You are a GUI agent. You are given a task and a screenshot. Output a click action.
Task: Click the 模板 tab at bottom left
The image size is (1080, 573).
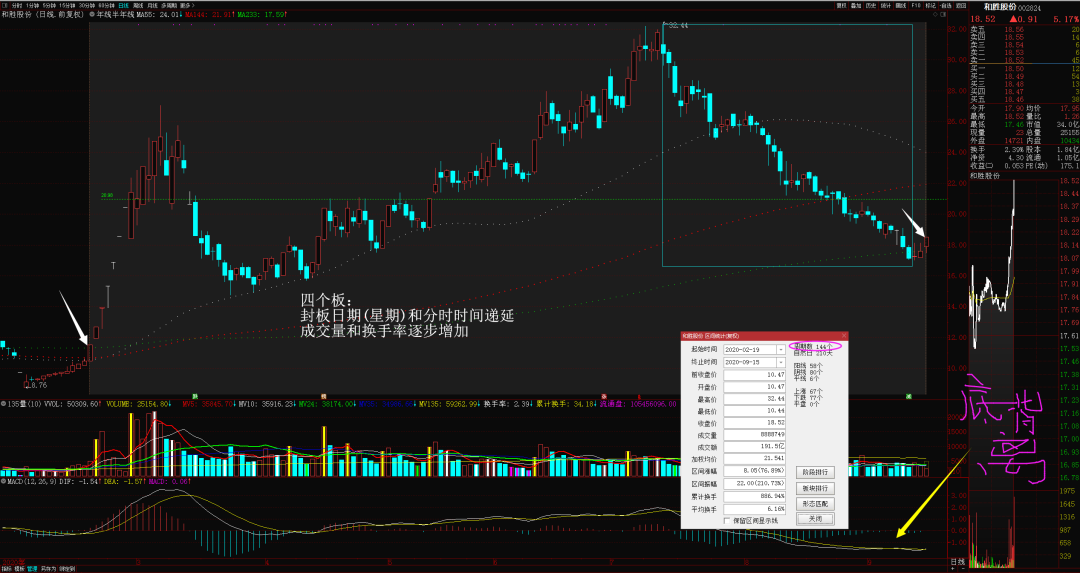point(19,569)
